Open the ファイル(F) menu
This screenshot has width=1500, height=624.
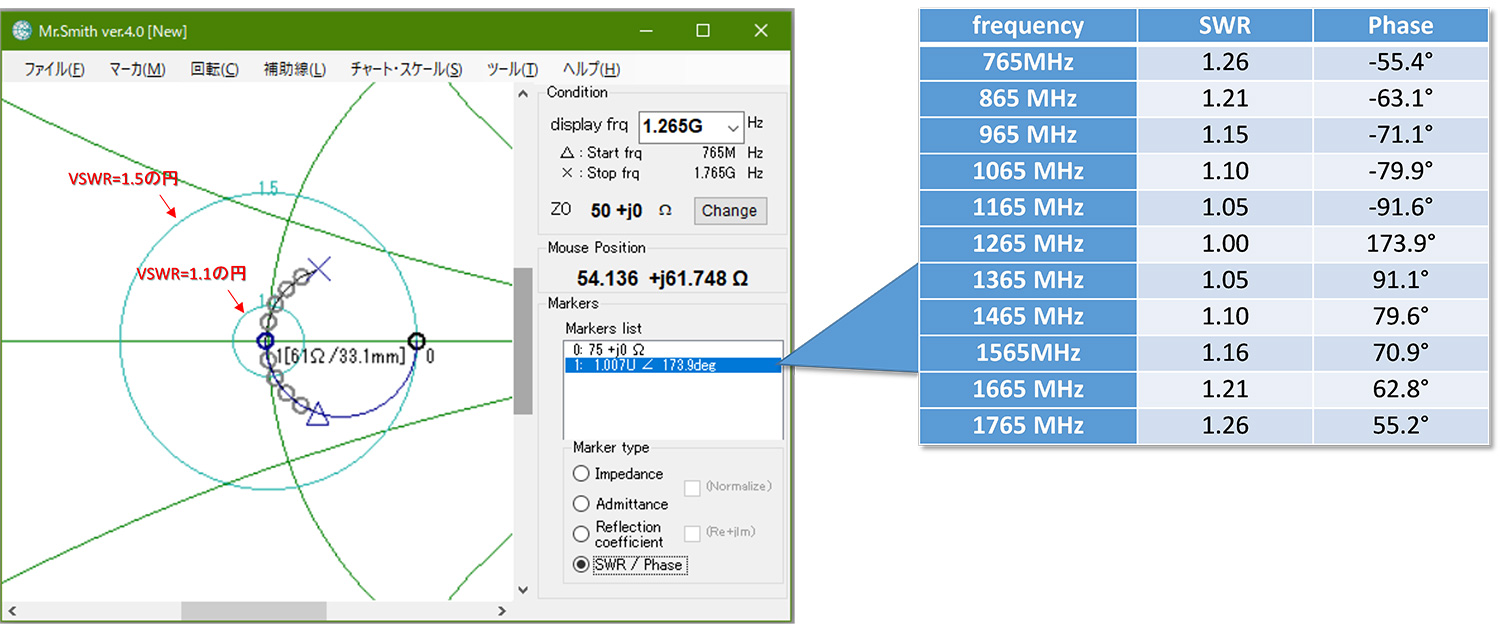pos(54,69)
